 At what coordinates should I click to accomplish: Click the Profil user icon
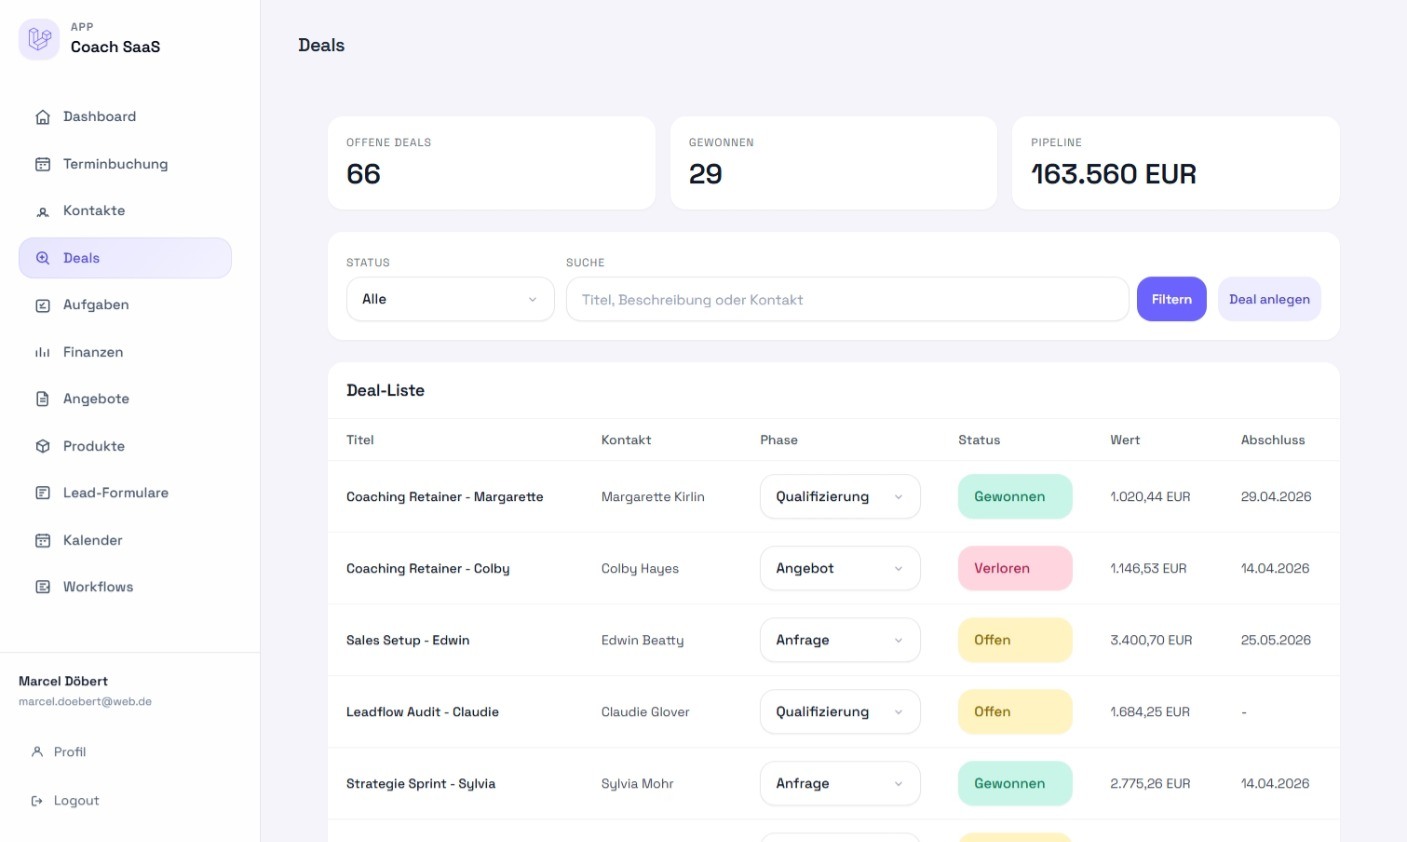click(37, 752)
